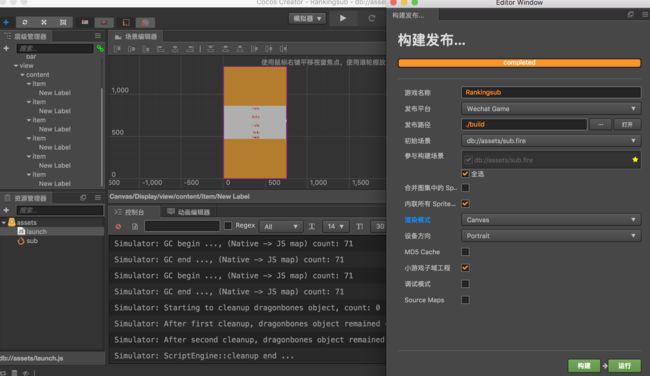Viewport: 650px width, 376px height.
Task: Open the build panel menu icon
Action: 645,15
